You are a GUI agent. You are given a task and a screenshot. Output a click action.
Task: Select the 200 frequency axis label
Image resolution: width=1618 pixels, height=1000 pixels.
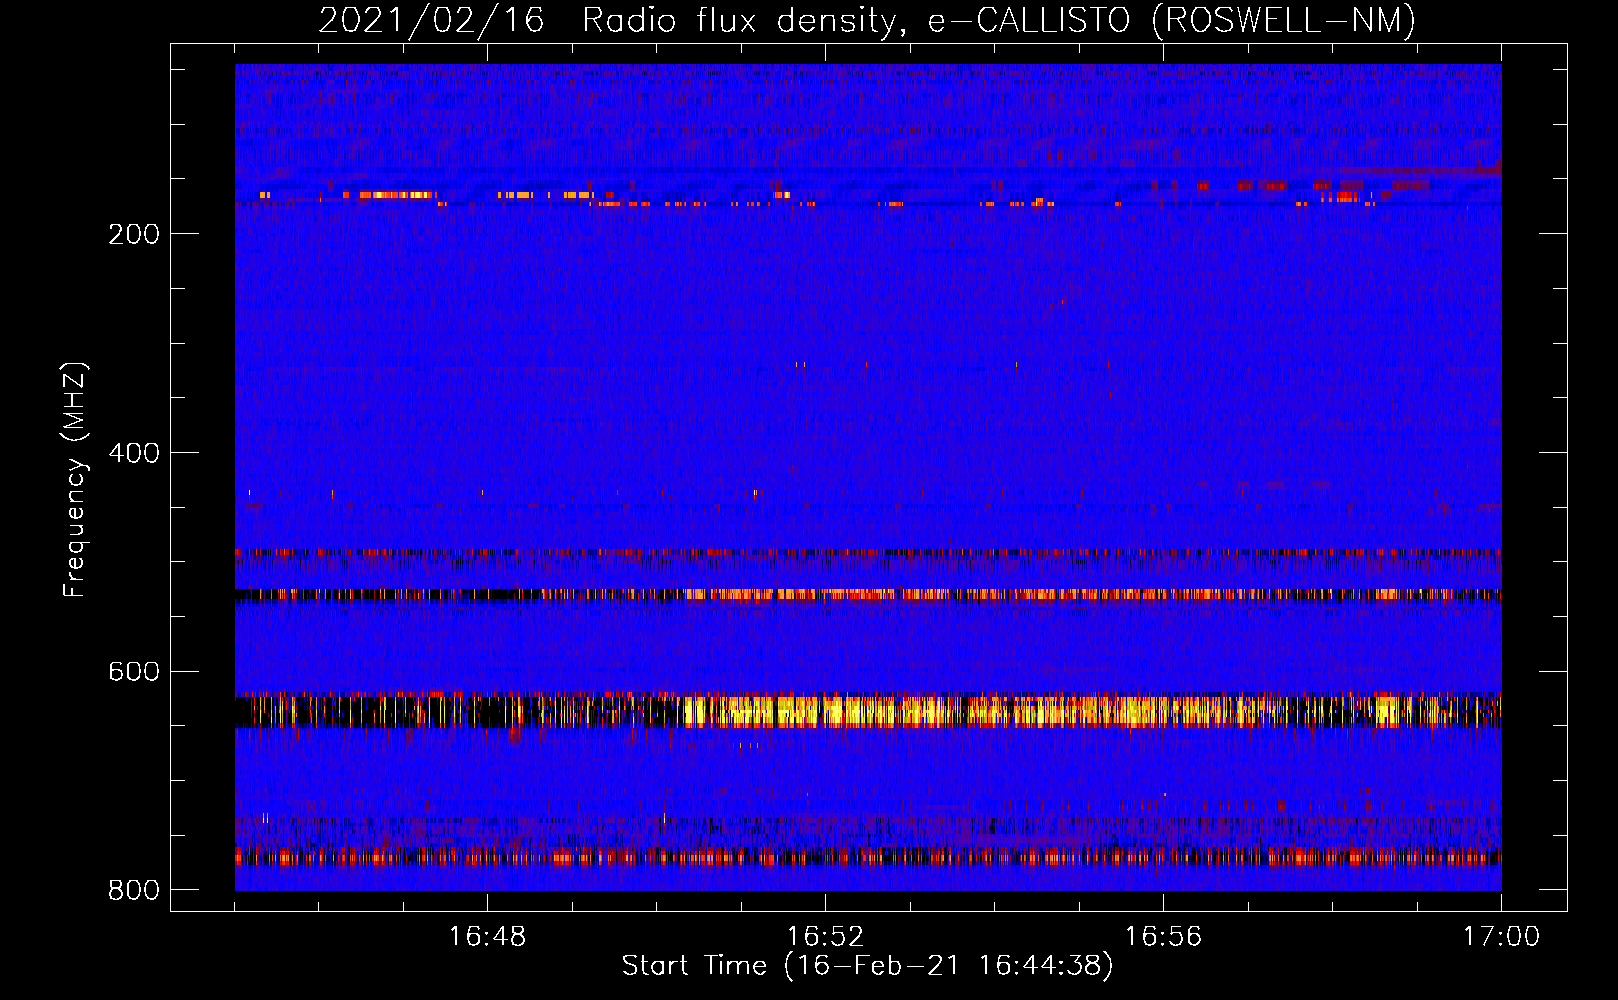coord(134,234)
